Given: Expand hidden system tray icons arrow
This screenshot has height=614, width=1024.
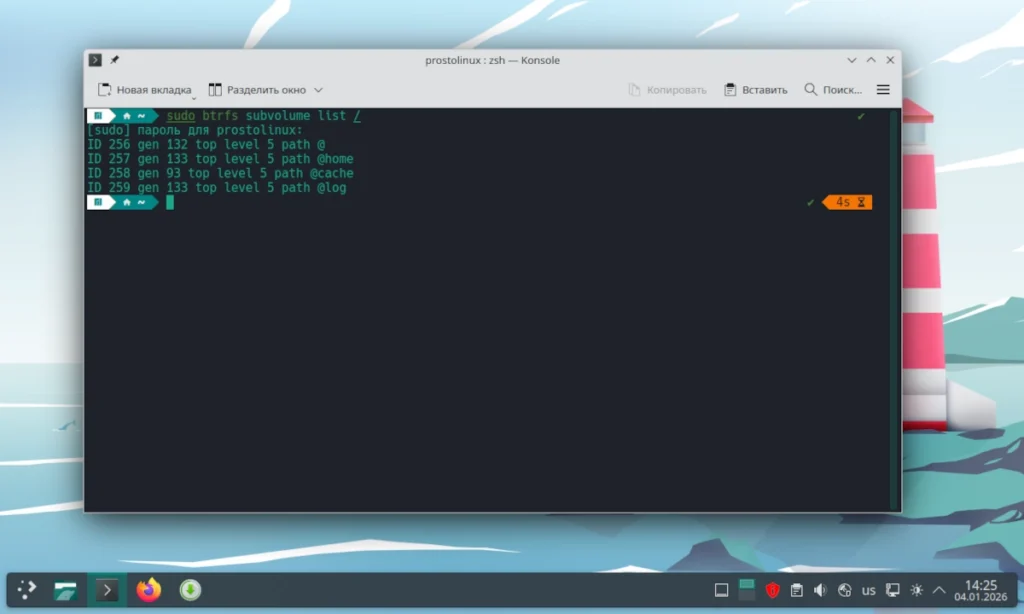Looking at the screenshot, I should [x=939, y=590].
